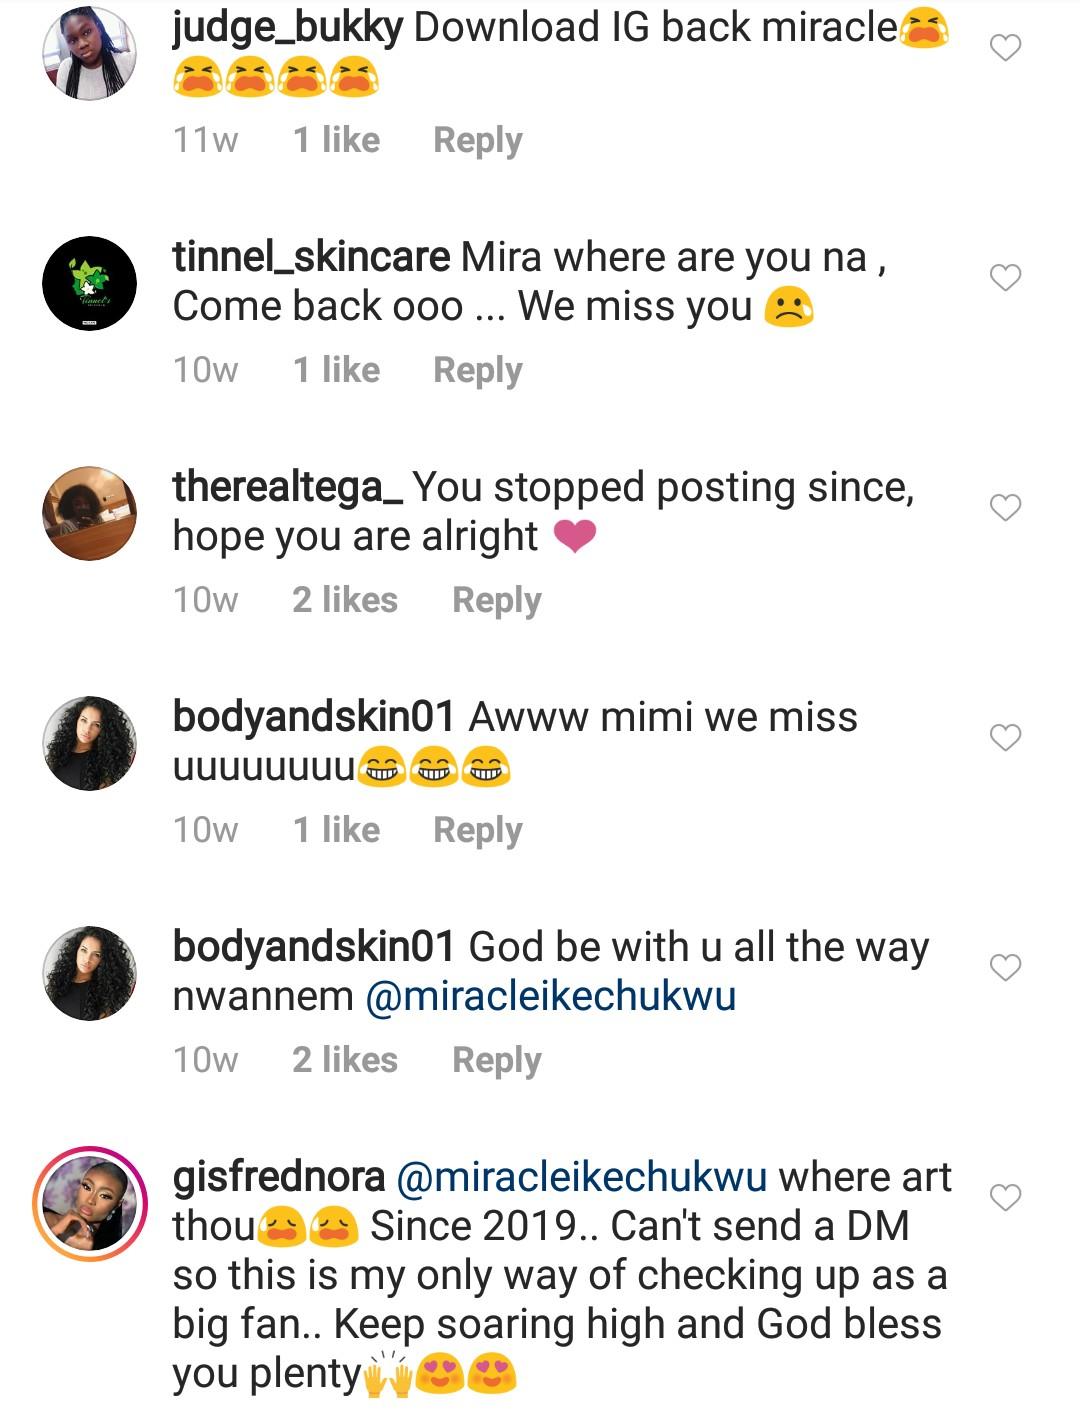Open tinnel_skincare's profile picture
The height and width of the screenshot is (1414, 1080).
tap(90, 283)
